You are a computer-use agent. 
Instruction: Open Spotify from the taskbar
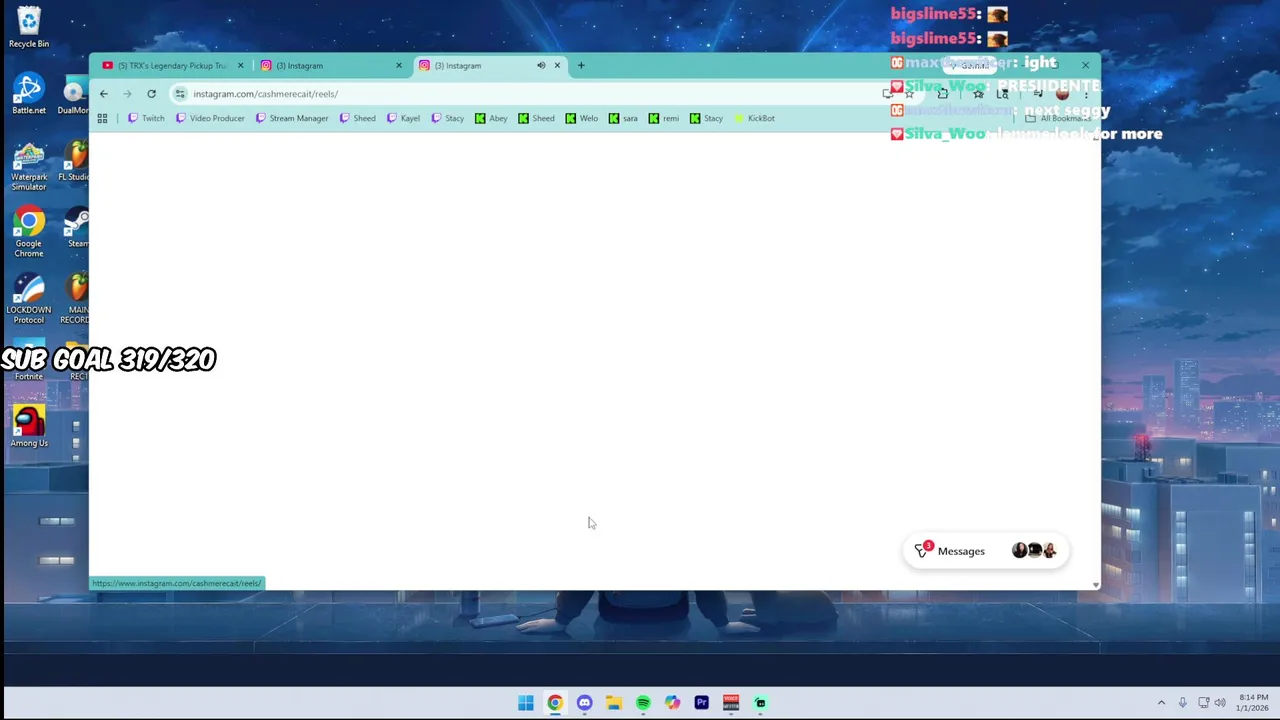tap(643, 703)
